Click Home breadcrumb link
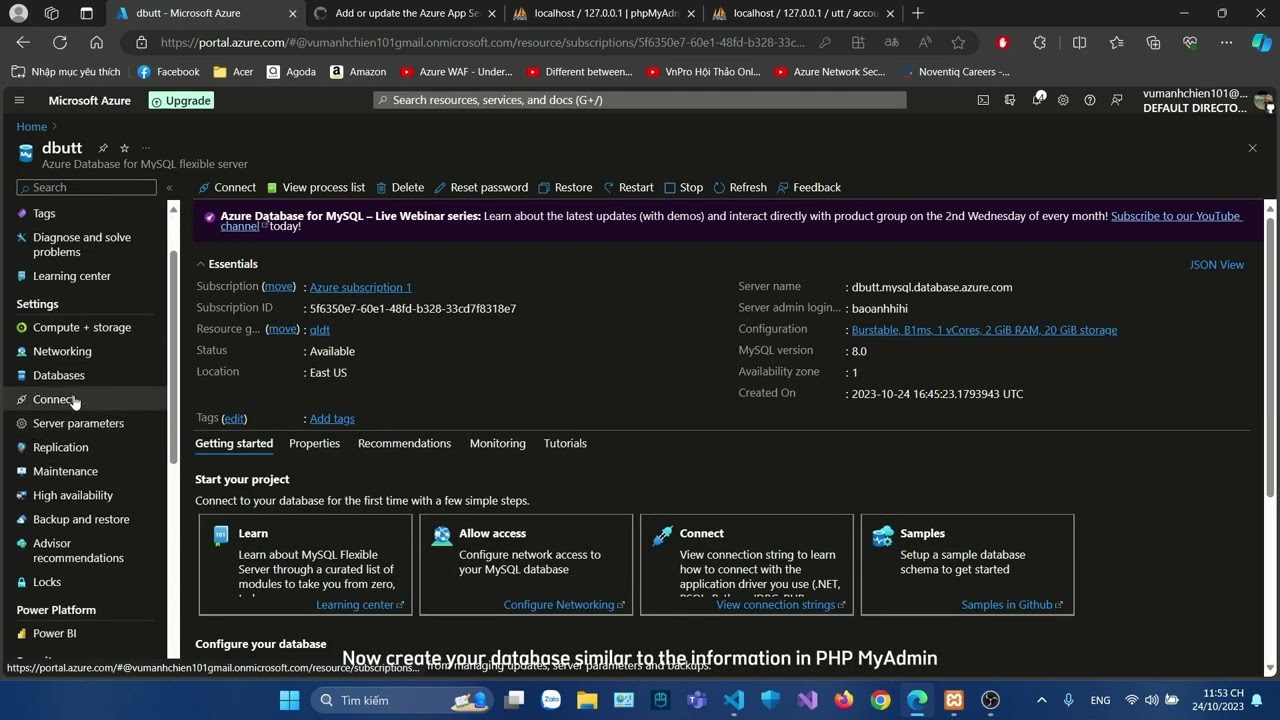This screenshot has height=720, width=1280. pyautogui.click(x=31, y=127)
